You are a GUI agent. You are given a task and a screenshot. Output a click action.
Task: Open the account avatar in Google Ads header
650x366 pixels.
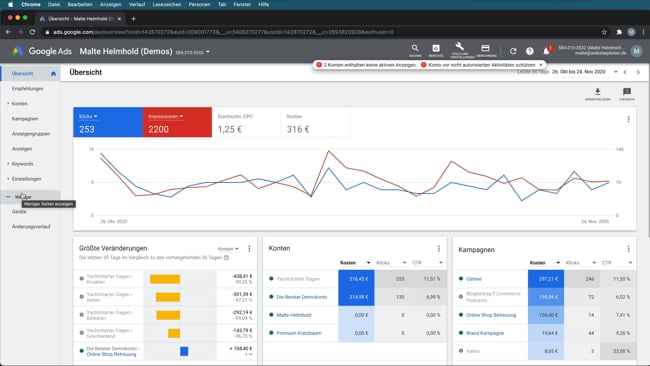(636, 51)
